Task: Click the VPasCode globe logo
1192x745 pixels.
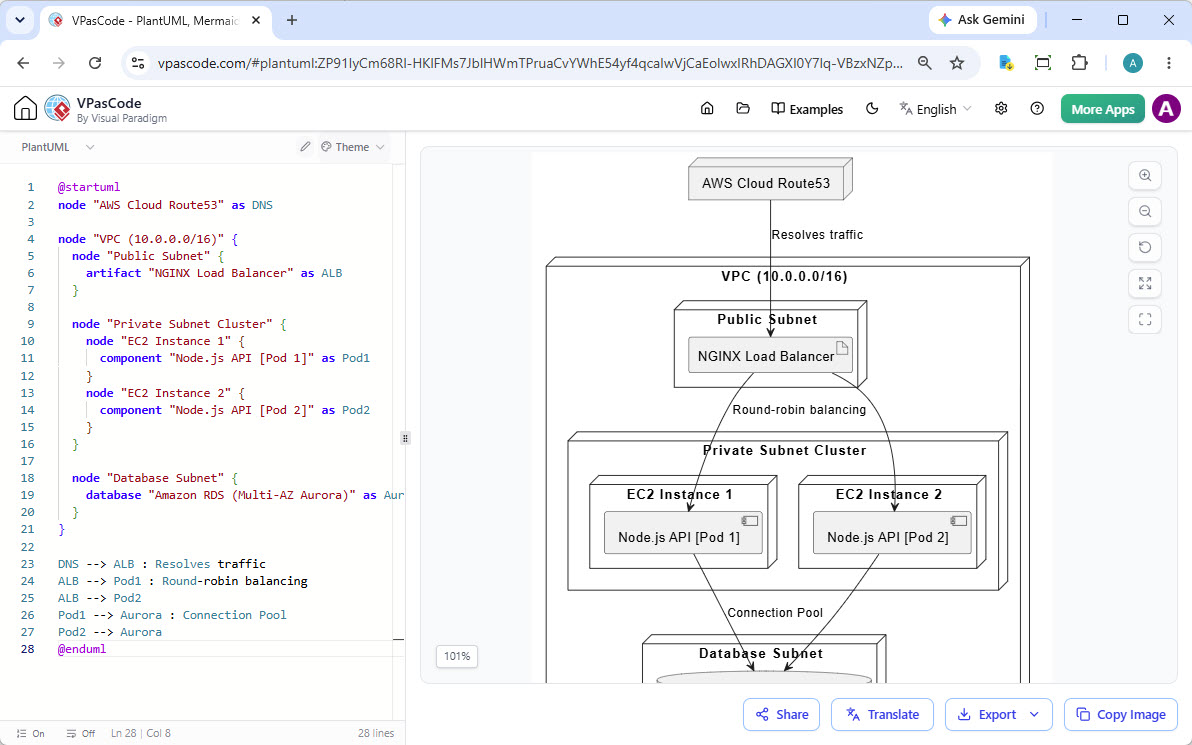Action: 57,109
